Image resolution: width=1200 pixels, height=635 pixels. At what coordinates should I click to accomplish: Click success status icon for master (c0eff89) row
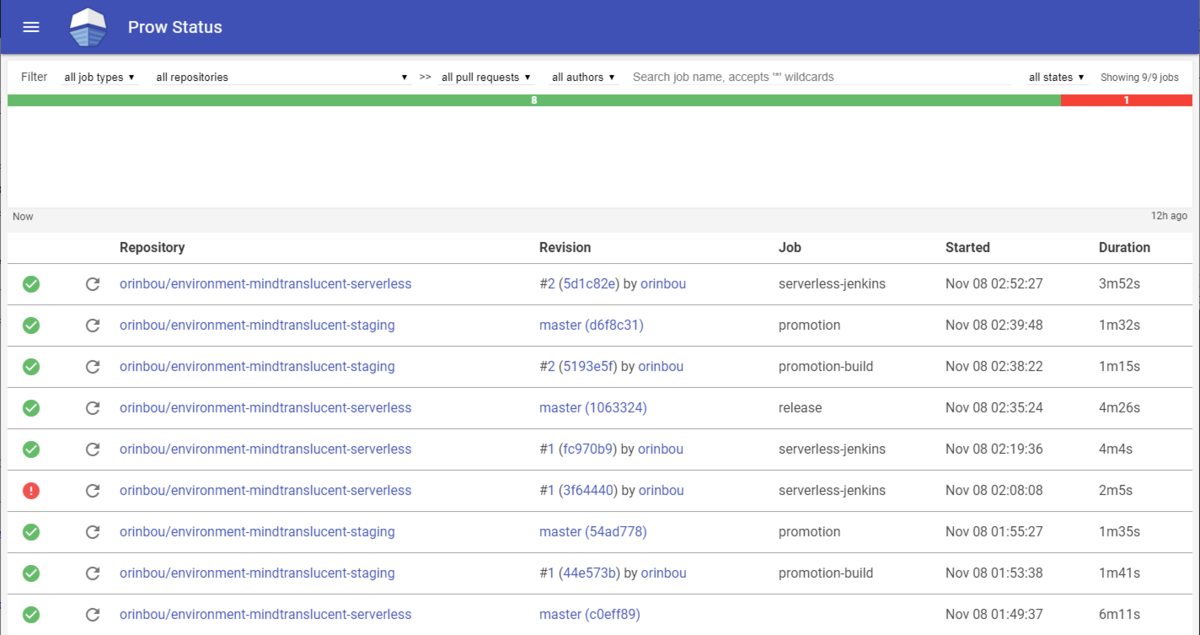coord(31,615)
